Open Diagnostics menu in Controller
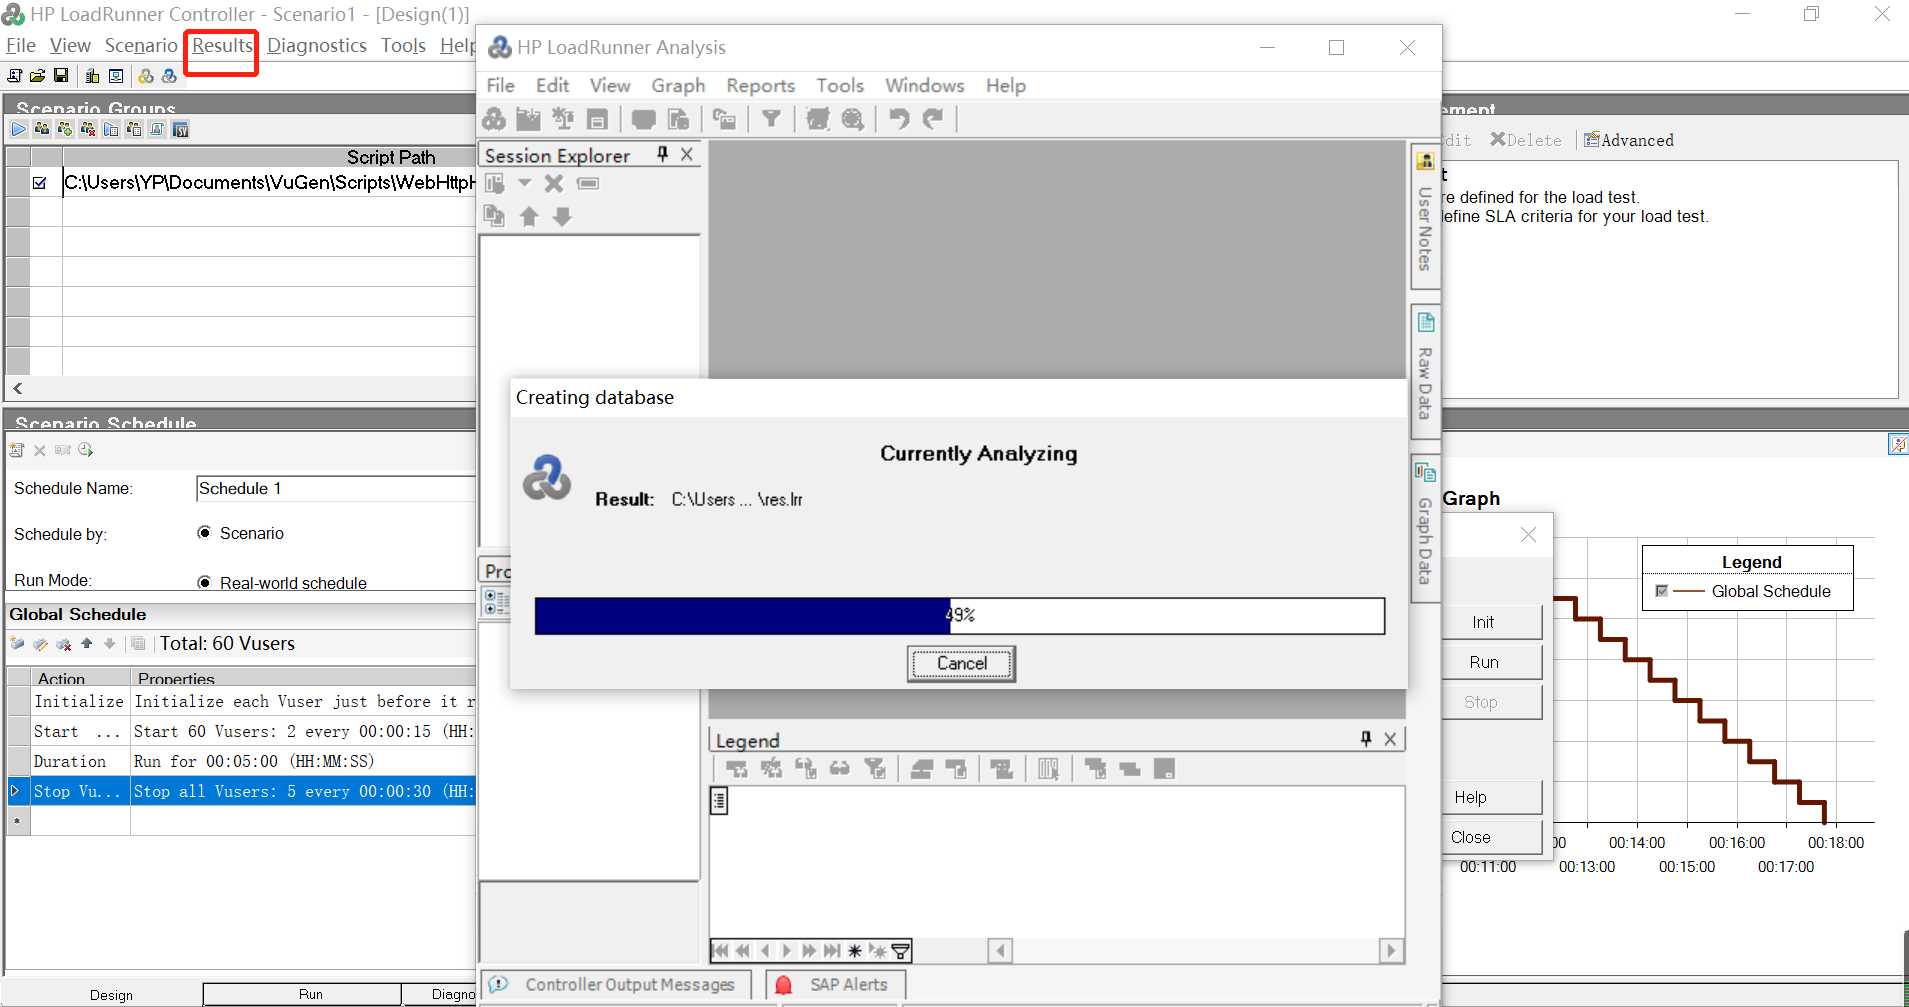1909x1007 pixels. 317,46
